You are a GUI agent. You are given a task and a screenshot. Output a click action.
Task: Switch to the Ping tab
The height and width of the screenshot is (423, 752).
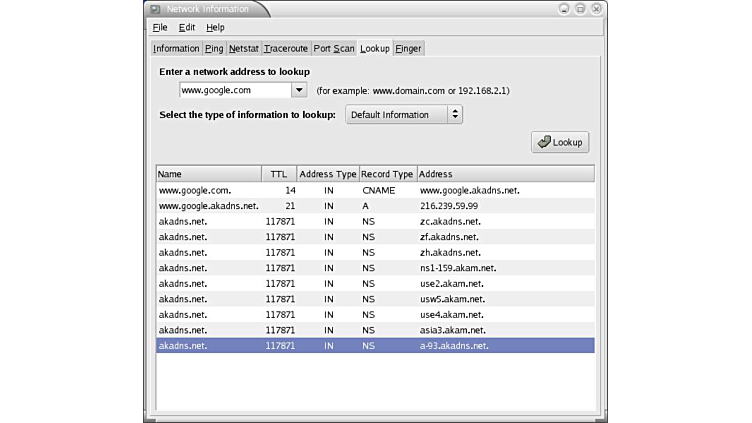coord(214,48)
